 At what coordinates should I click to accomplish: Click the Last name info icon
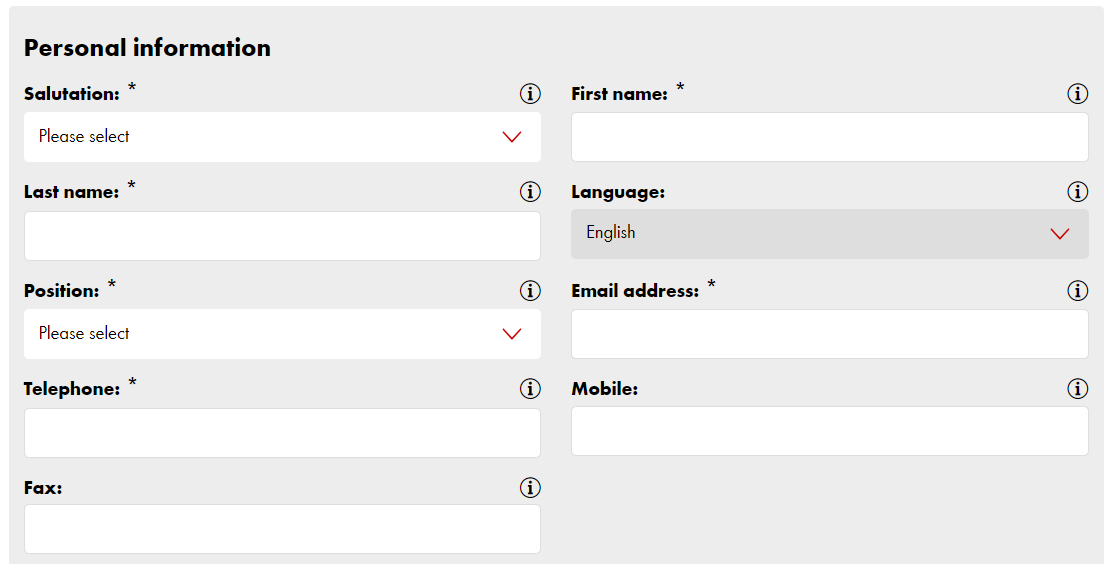[x=530, y=192]
